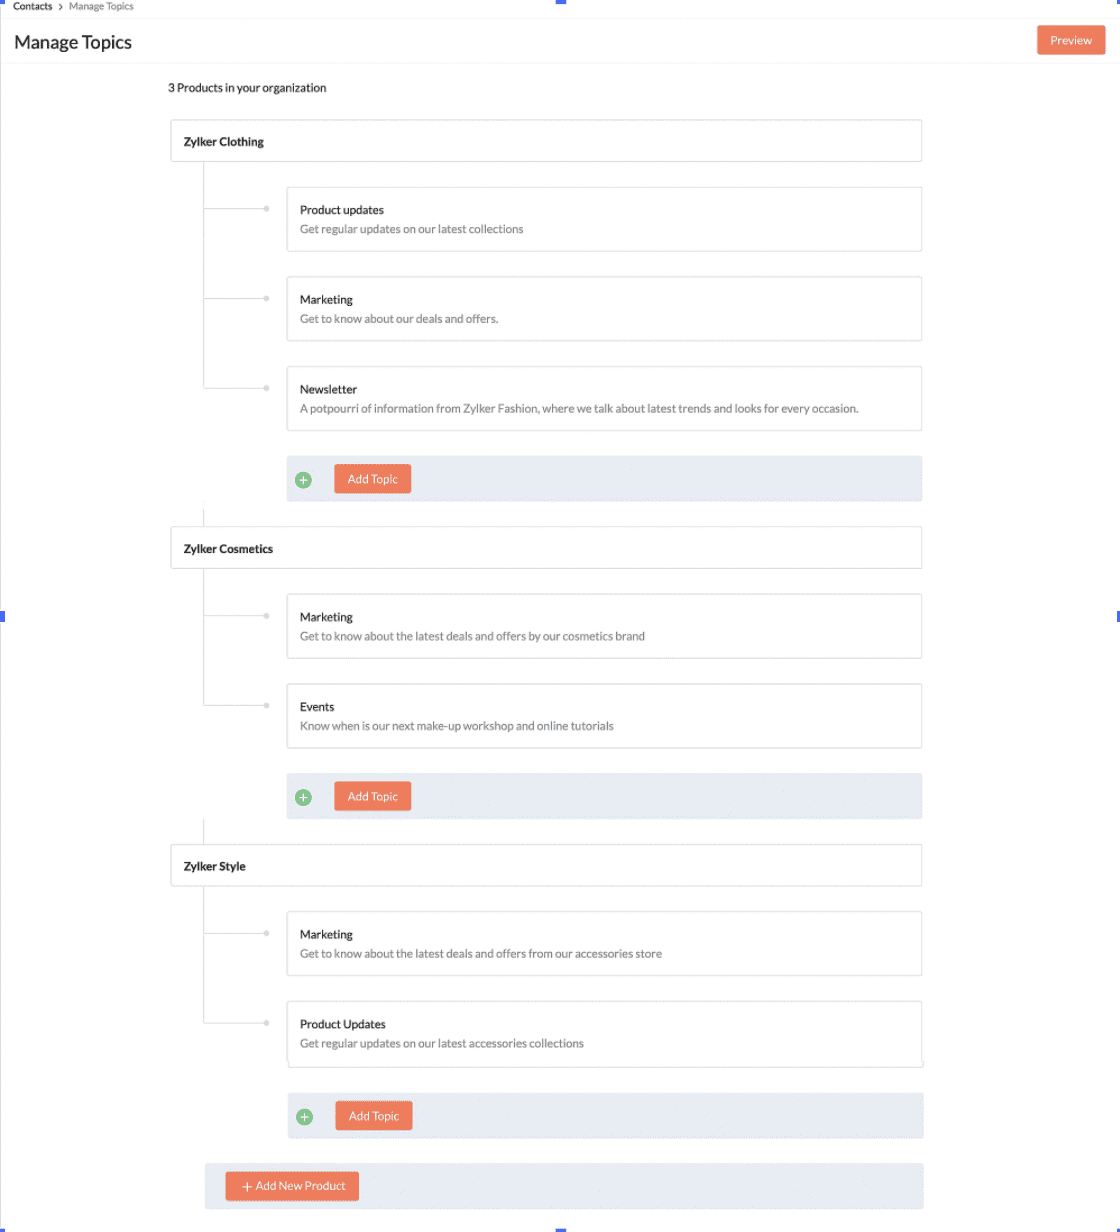Add Topic to Zylker Cosmetics
Image resolution: width=1120 pixels, height=1232 pixels.
(372, 796)
